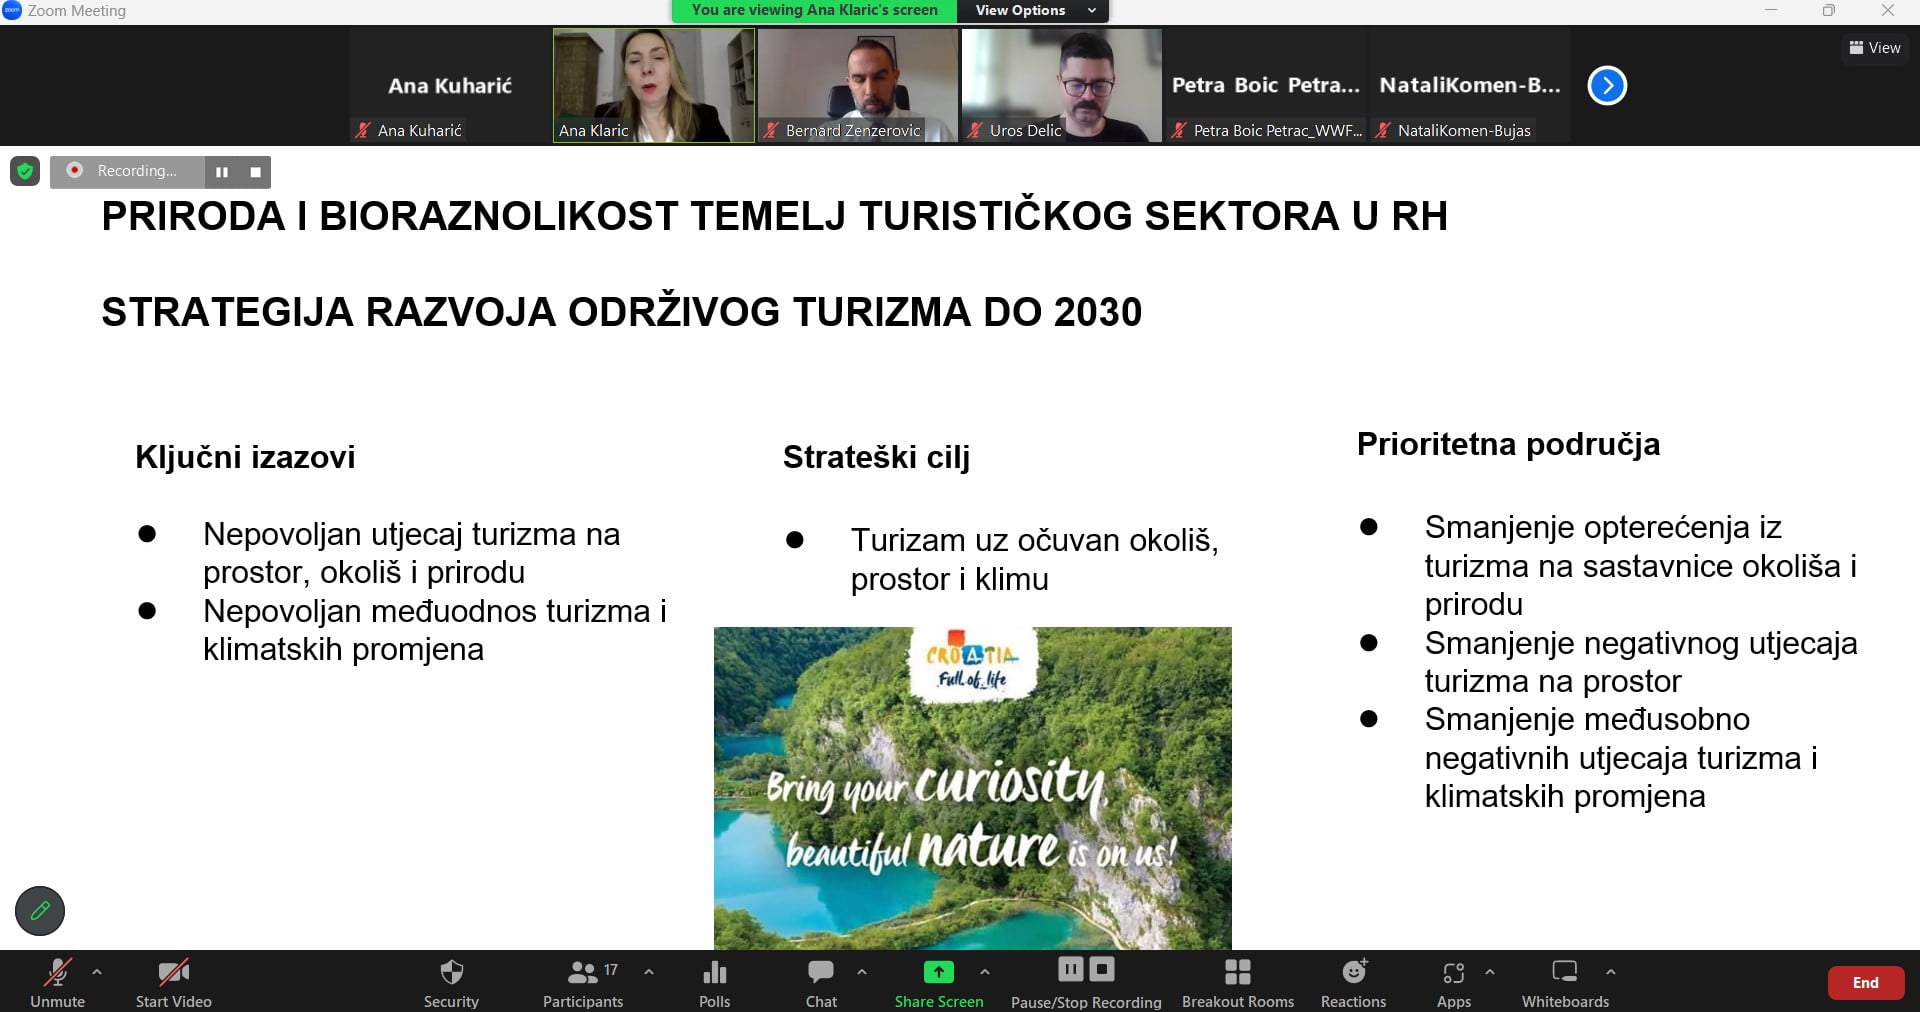The height and width of the screenshot is (1012, 1920).
Task: Open Breakout Rooms
Action: pyautogui.click(x=1237, y=983)
